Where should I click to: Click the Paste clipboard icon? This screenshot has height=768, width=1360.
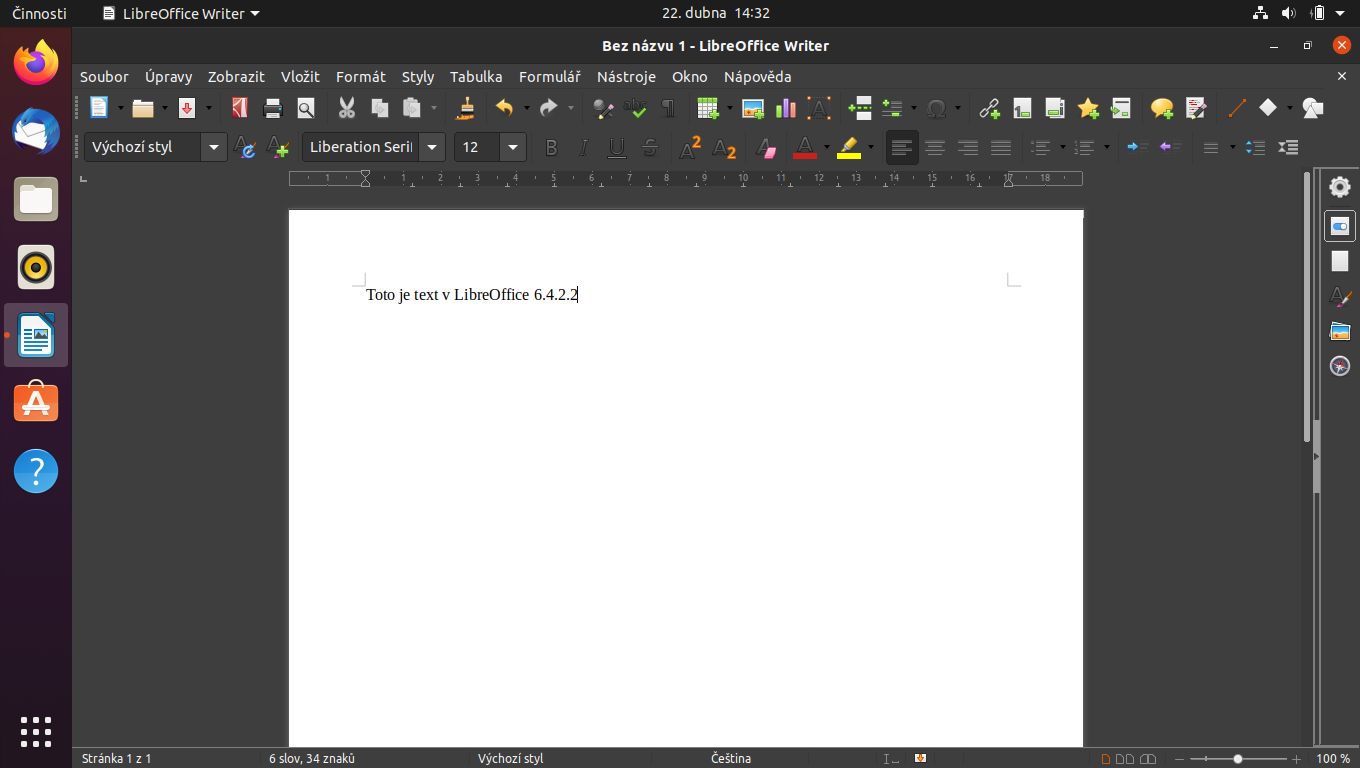(412, 108)
